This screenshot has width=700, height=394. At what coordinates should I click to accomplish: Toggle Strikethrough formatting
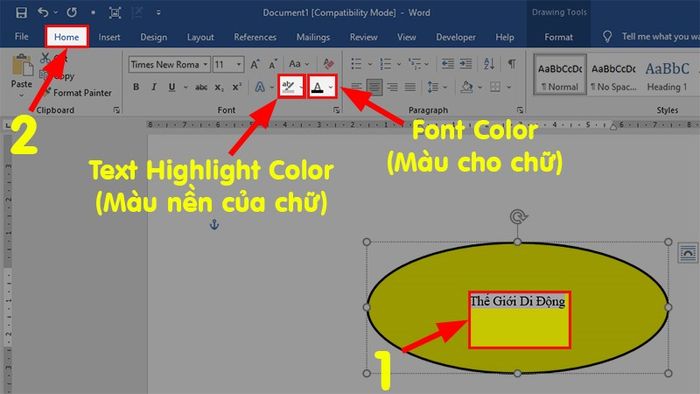[x=201, y=87]
